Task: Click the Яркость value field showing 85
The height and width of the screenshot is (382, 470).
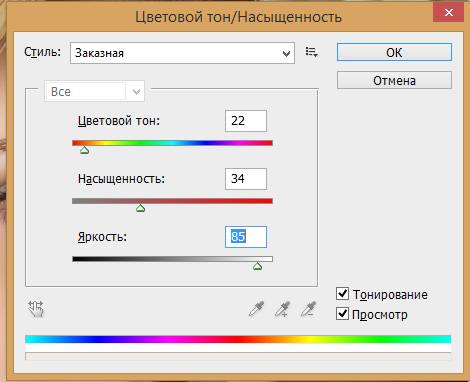Action: tap(246, 237)
